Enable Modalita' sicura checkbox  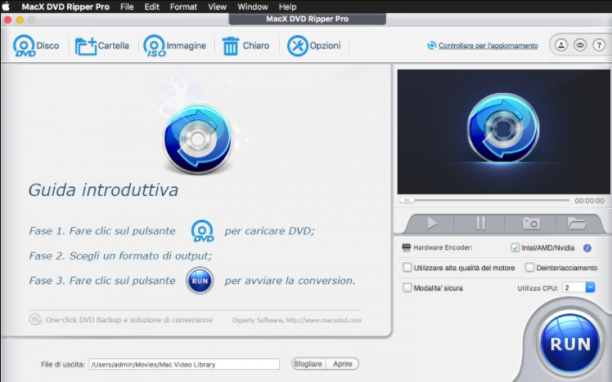point(407,288)
